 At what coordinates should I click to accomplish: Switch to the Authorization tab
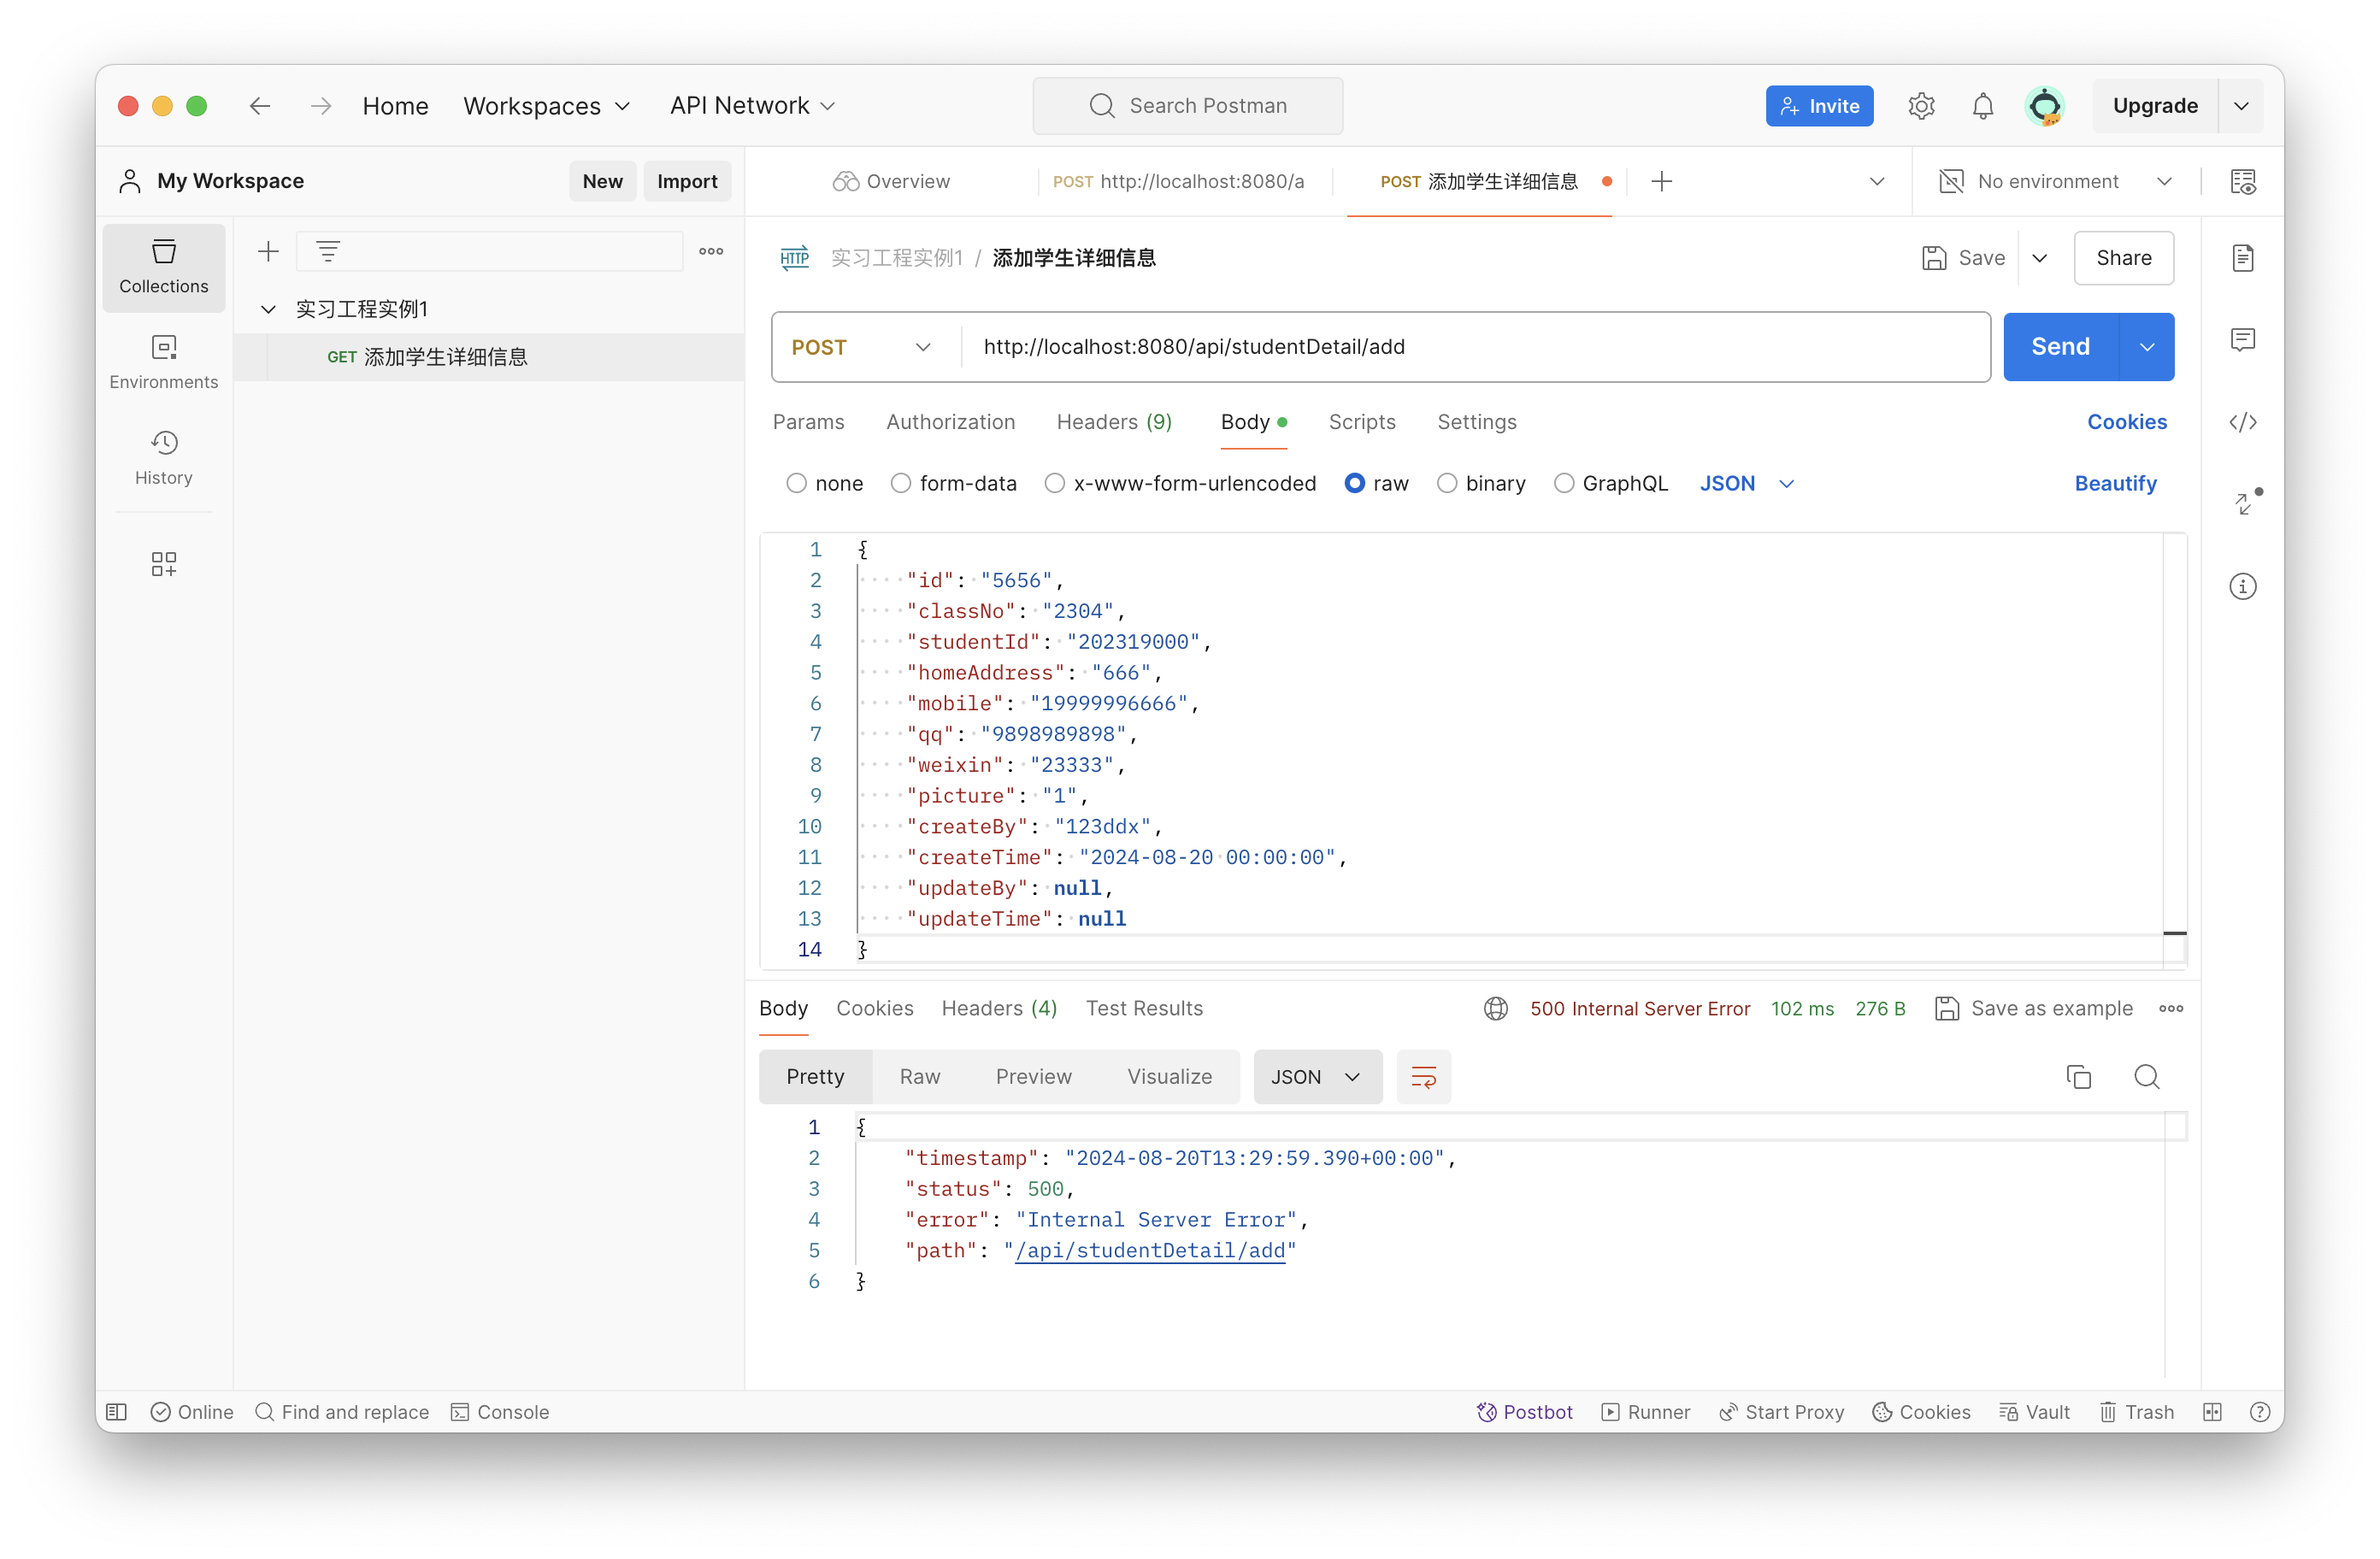pyautogui.click(x=950, y=422)
